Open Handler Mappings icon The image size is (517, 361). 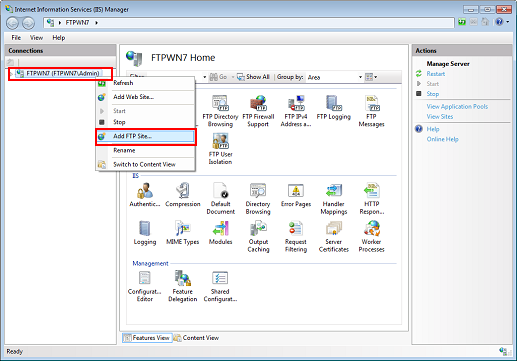pyautogui.click(x=334, y=199)
